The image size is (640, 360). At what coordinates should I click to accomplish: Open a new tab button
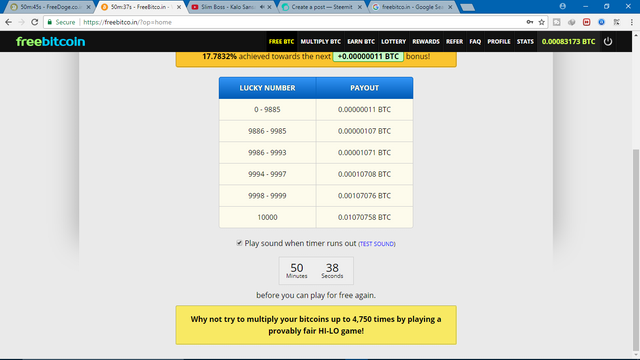pyautogui.click(x=467, y=7)
